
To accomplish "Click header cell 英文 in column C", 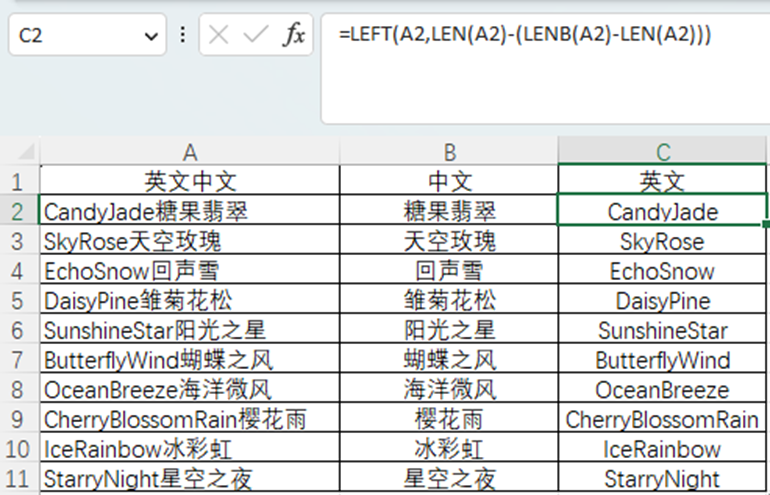I will click(x=662, y=181).
